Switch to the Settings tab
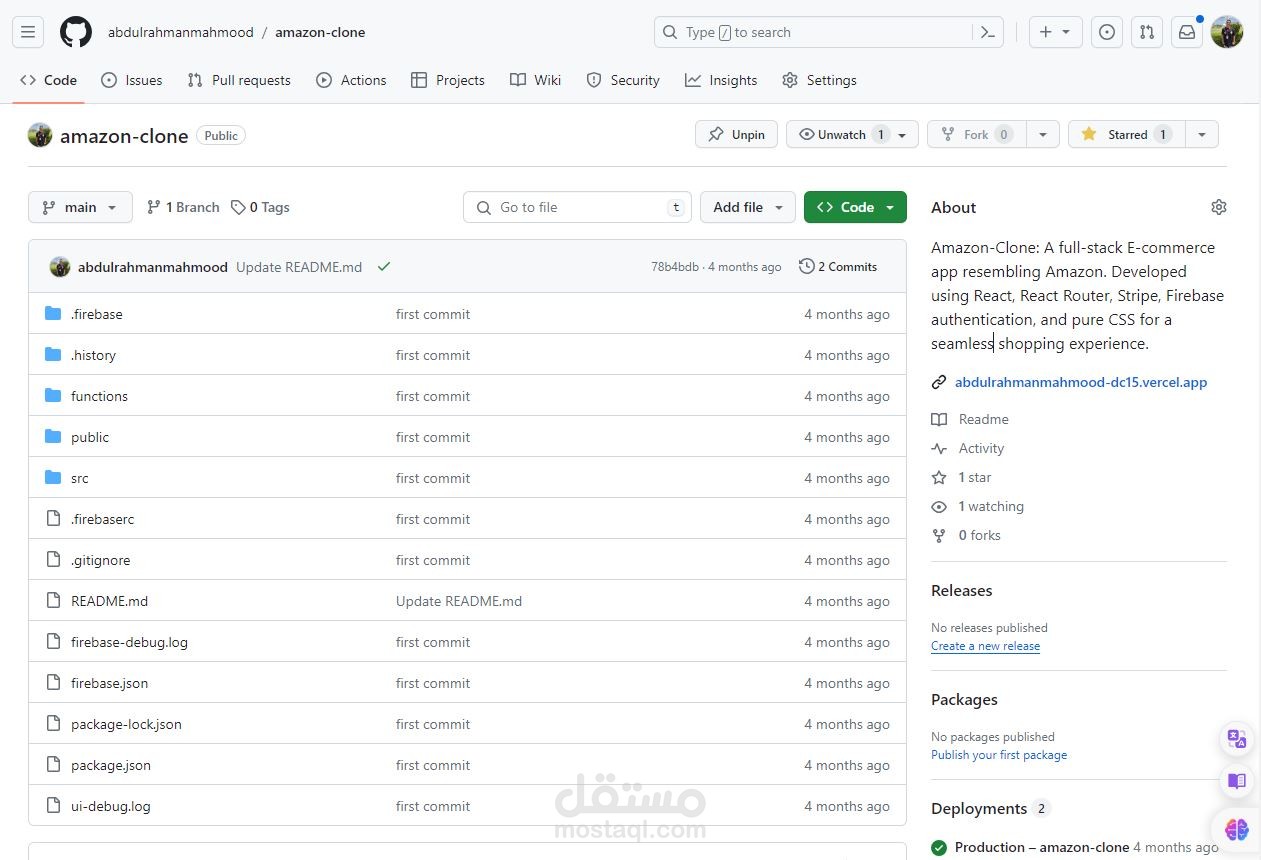 [820, 80]
